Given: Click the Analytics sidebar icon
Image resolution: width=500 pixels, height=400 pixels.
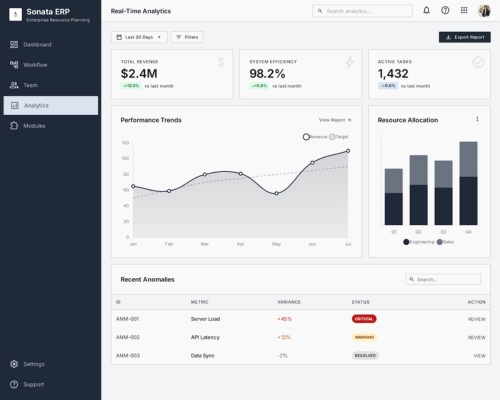Looking at the screenshot, I should (15, 105).
